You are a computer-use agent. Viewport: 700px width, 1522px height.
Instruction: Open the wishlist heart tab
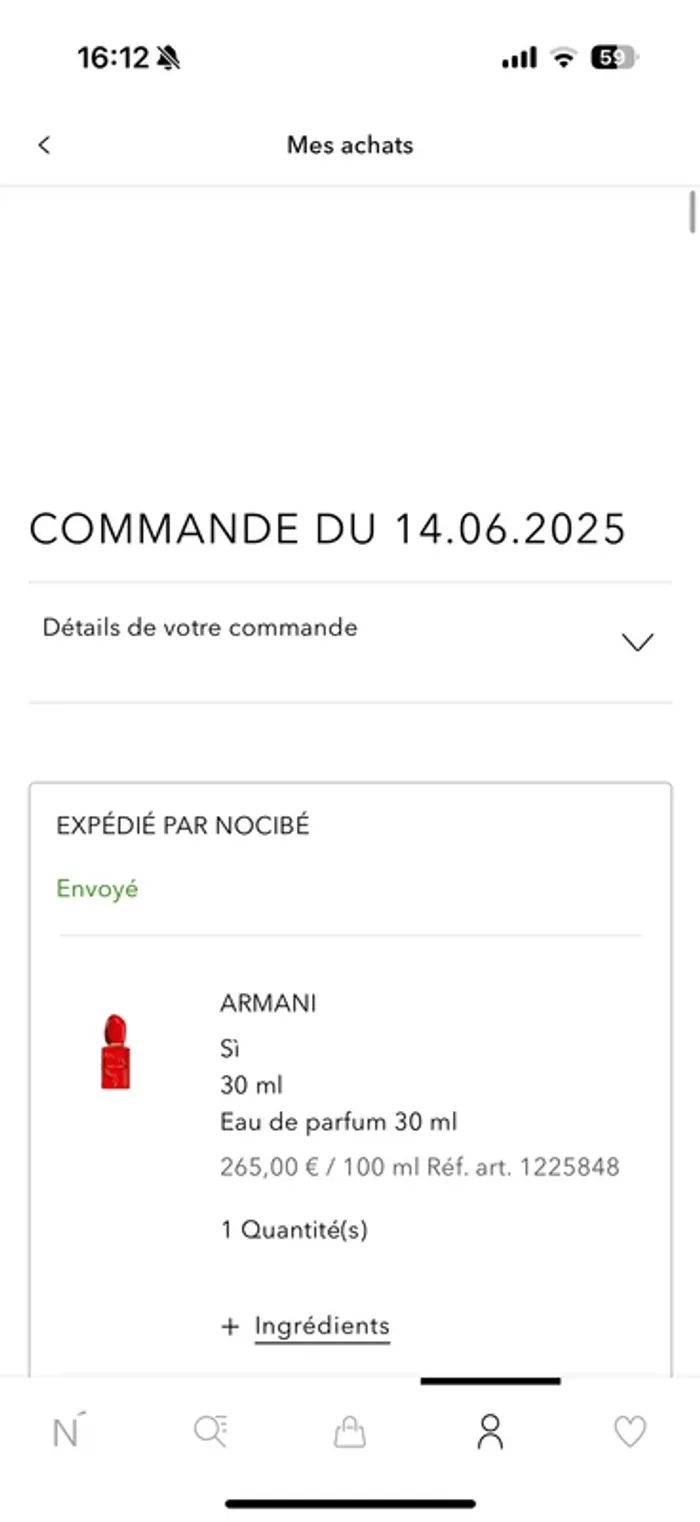(630, 1432)
